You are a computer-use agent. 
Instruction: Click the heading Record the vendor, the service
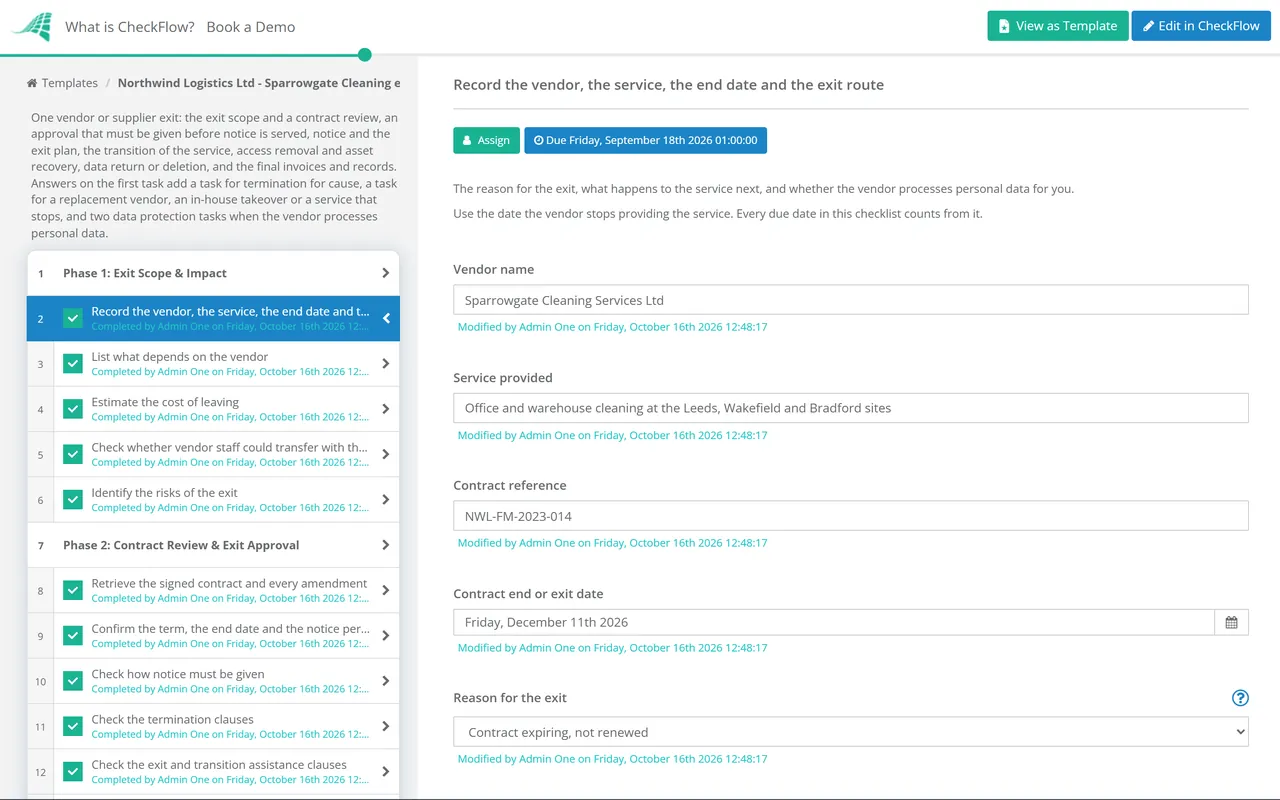coord(668,85)
